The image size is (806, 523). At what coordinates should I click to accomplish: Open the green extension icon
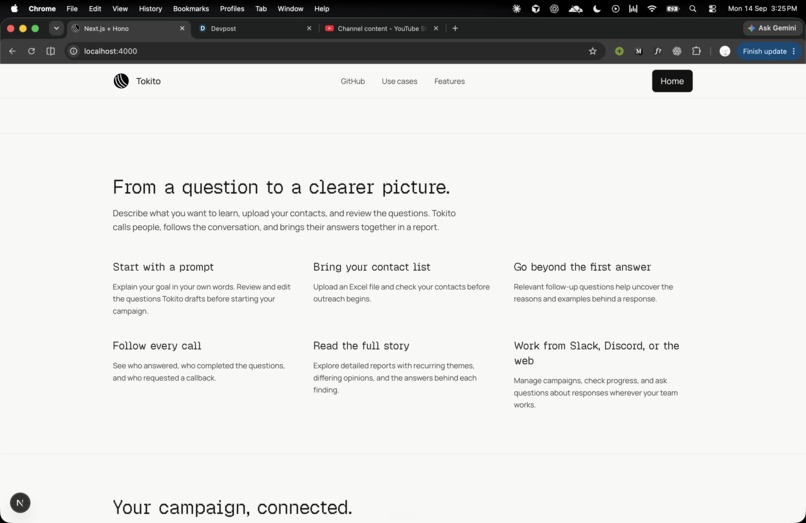point(619,51)
